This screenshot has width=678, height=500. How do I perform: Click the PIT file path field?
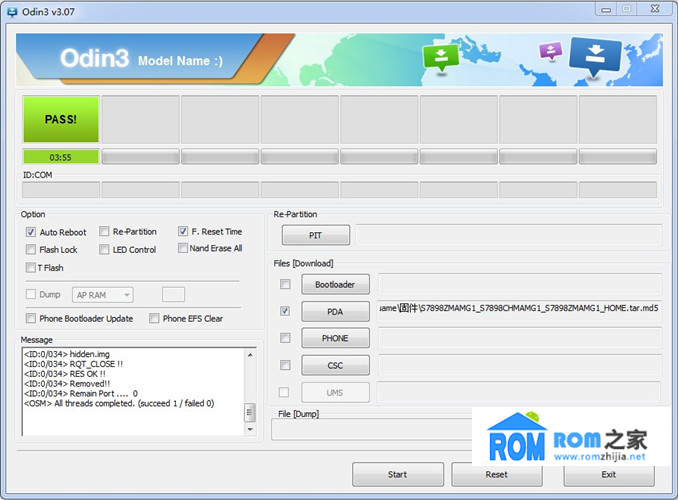click(508, 235)
